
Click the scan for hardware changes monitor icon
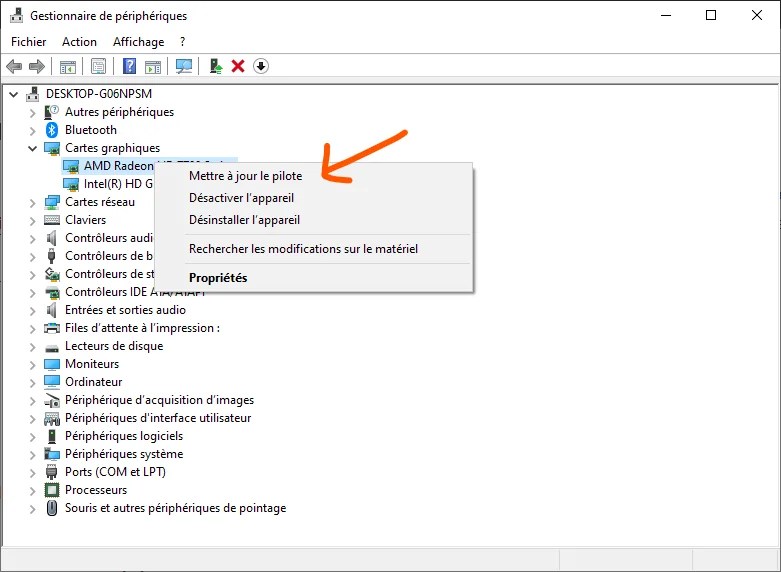[x=184, y=66]
